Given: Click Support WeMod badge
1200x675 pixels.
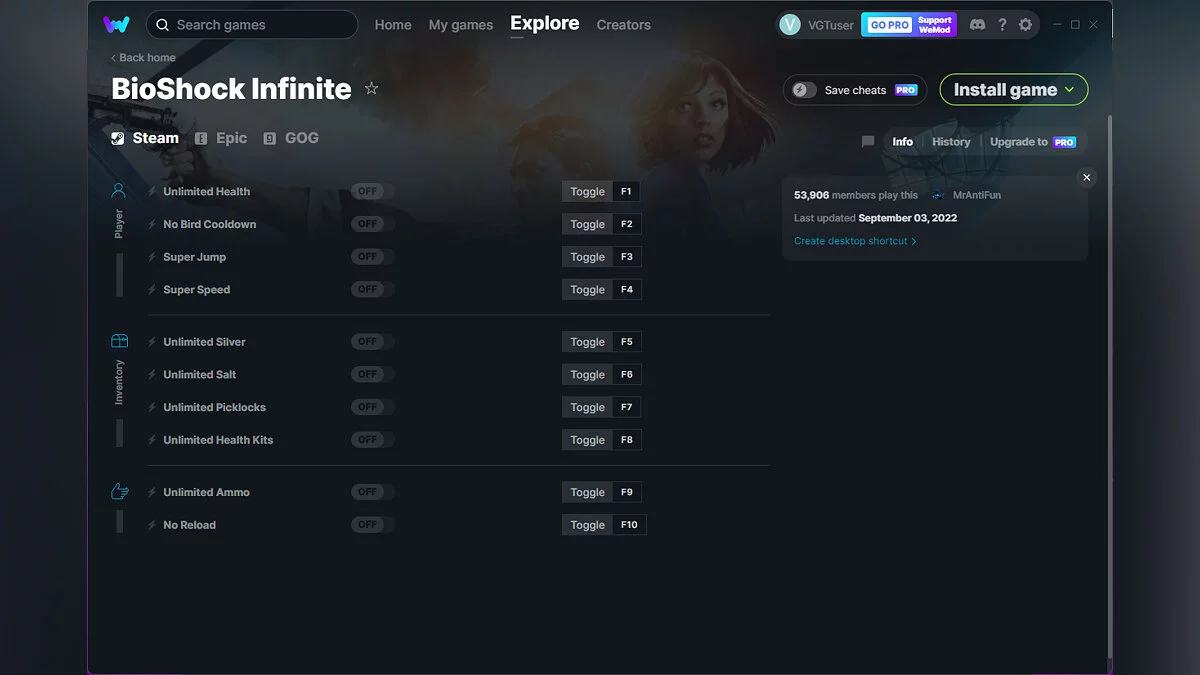Looking at the screenshot, I should [x=935, y=25].
